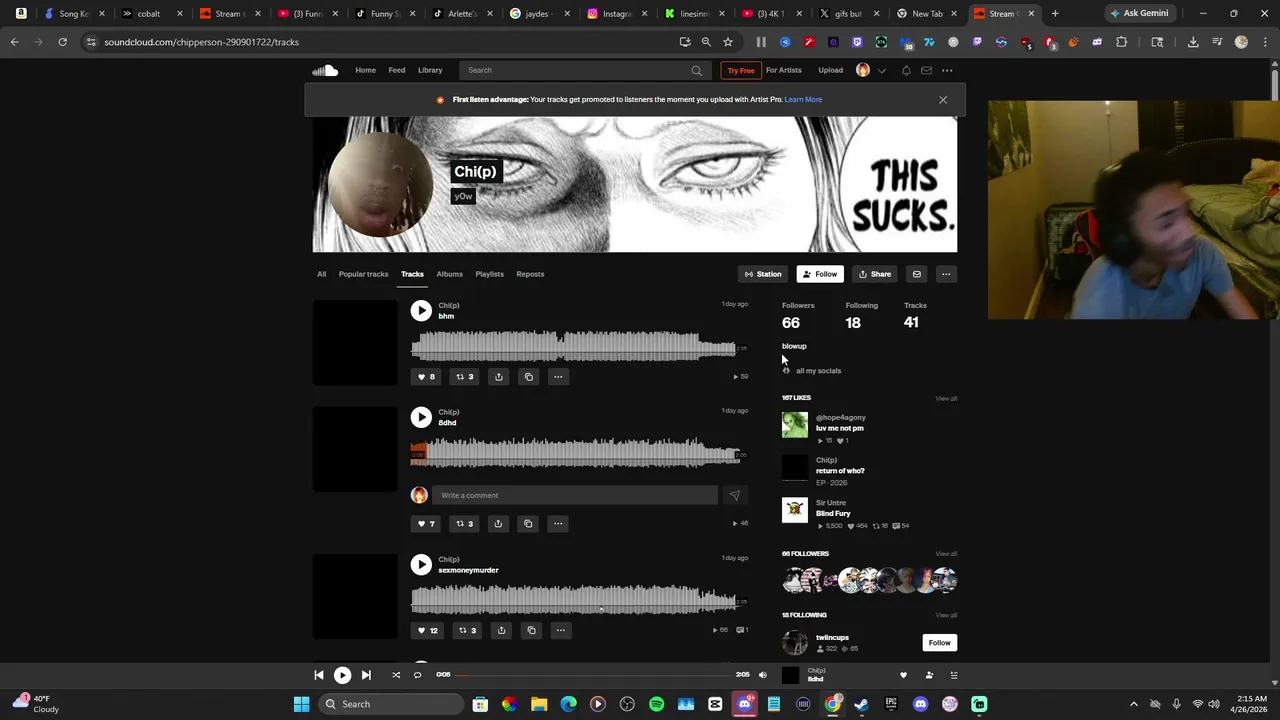The height and width of the screenshot is (720, 1280).
Task: Like the bhm track
Action: (x=427, y=377)
